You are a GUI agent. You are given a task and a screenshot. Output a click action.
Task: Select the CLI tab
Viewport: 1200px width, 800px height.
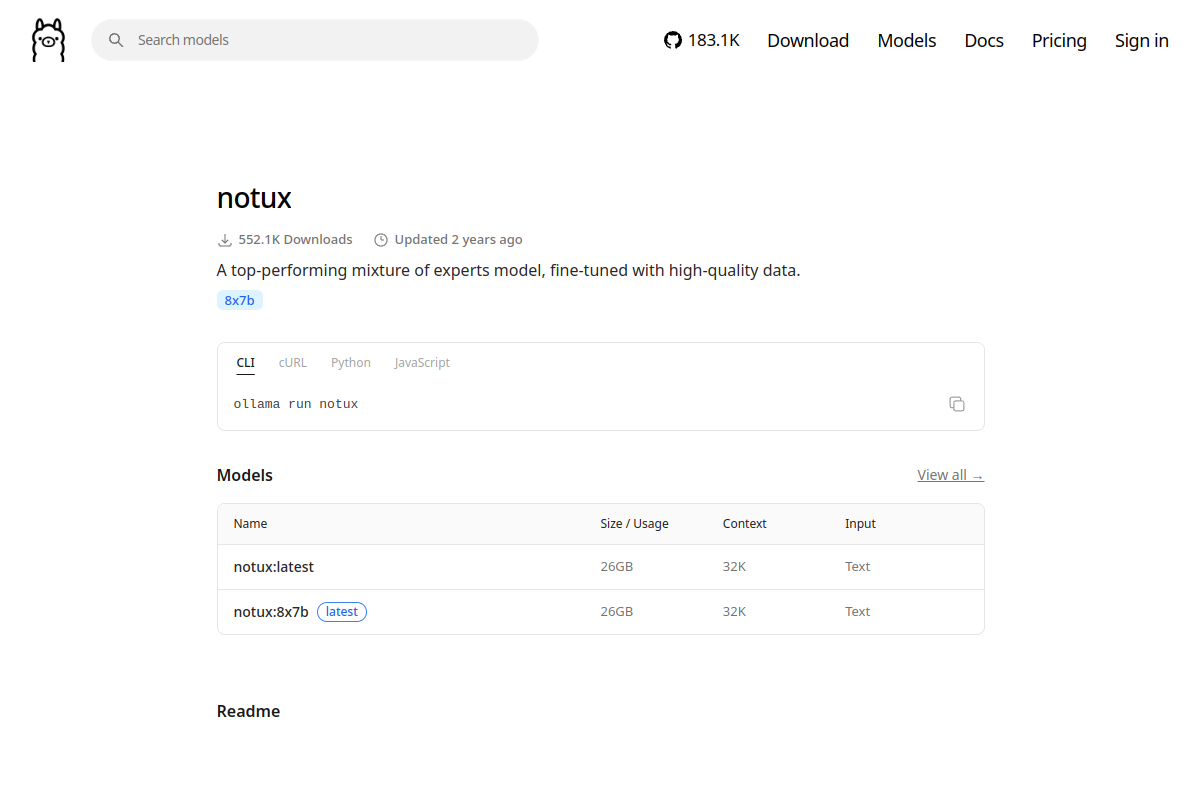tap(246, 363)
